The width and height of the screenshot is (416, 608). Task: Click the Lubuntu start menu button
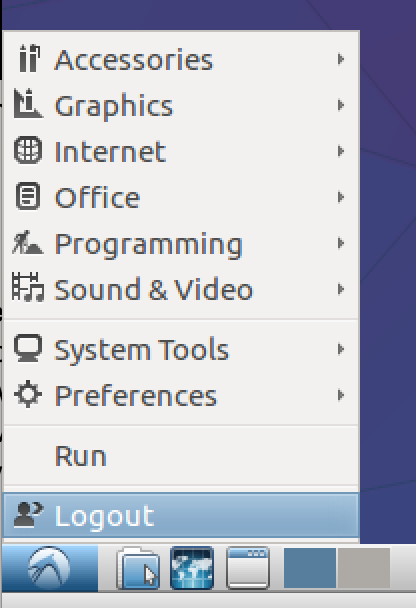pos(50,568)
